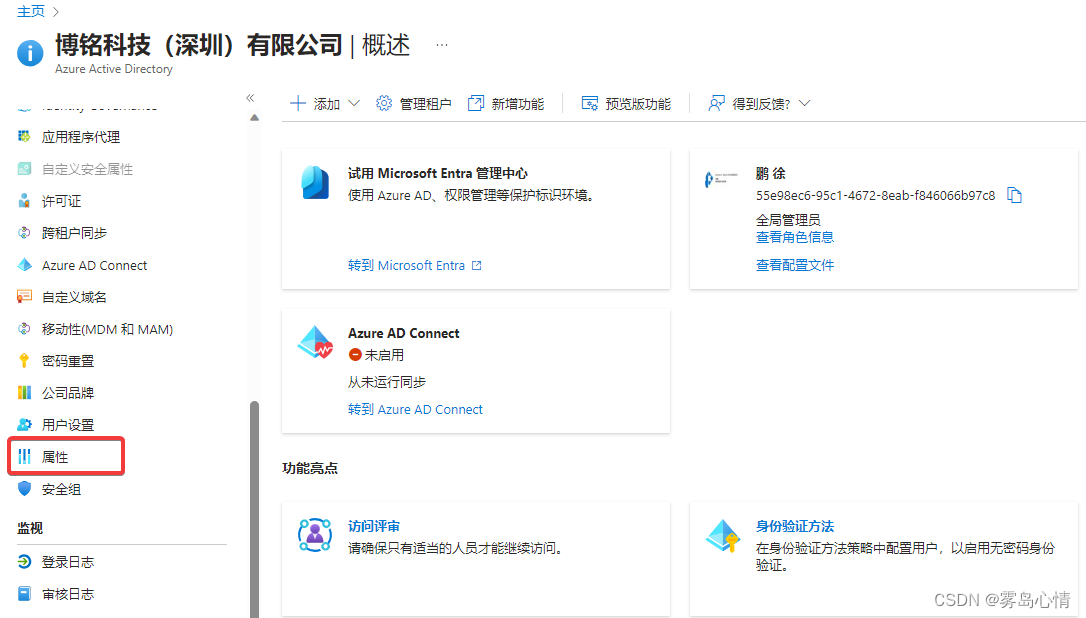Click the 预览版功能 icon
1086x618 pixels.
(x=589, y=103)
